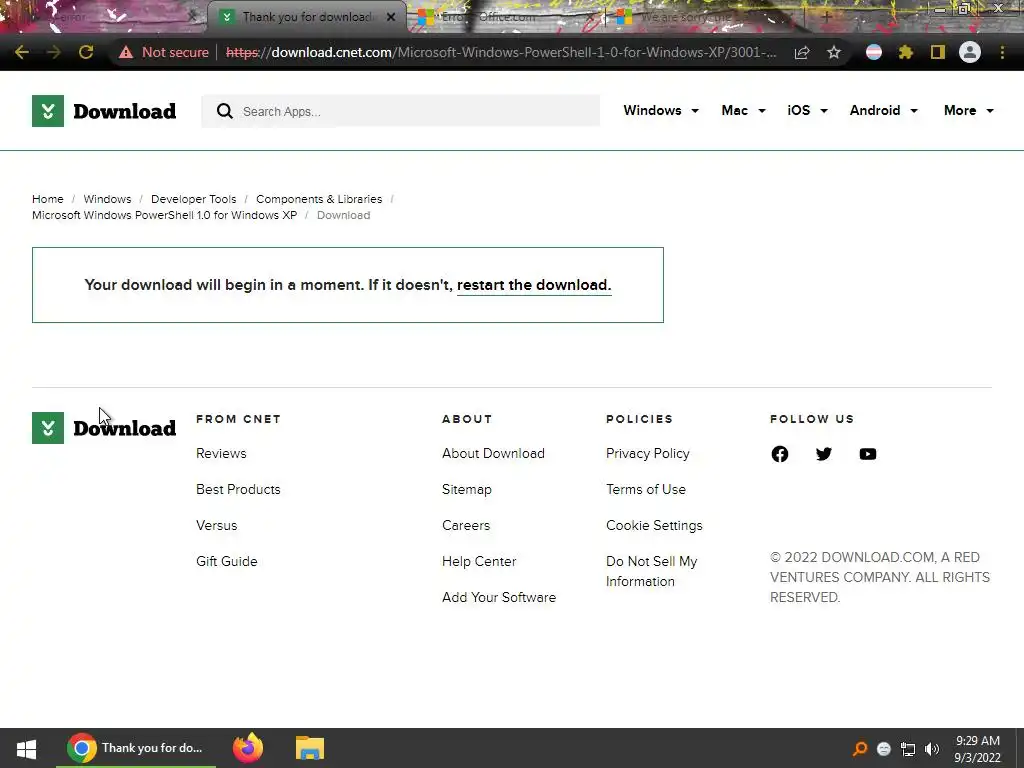Viewport: 1024px width, 768px height.
Task: Click the footer Download logo
Action: point(104,428)
